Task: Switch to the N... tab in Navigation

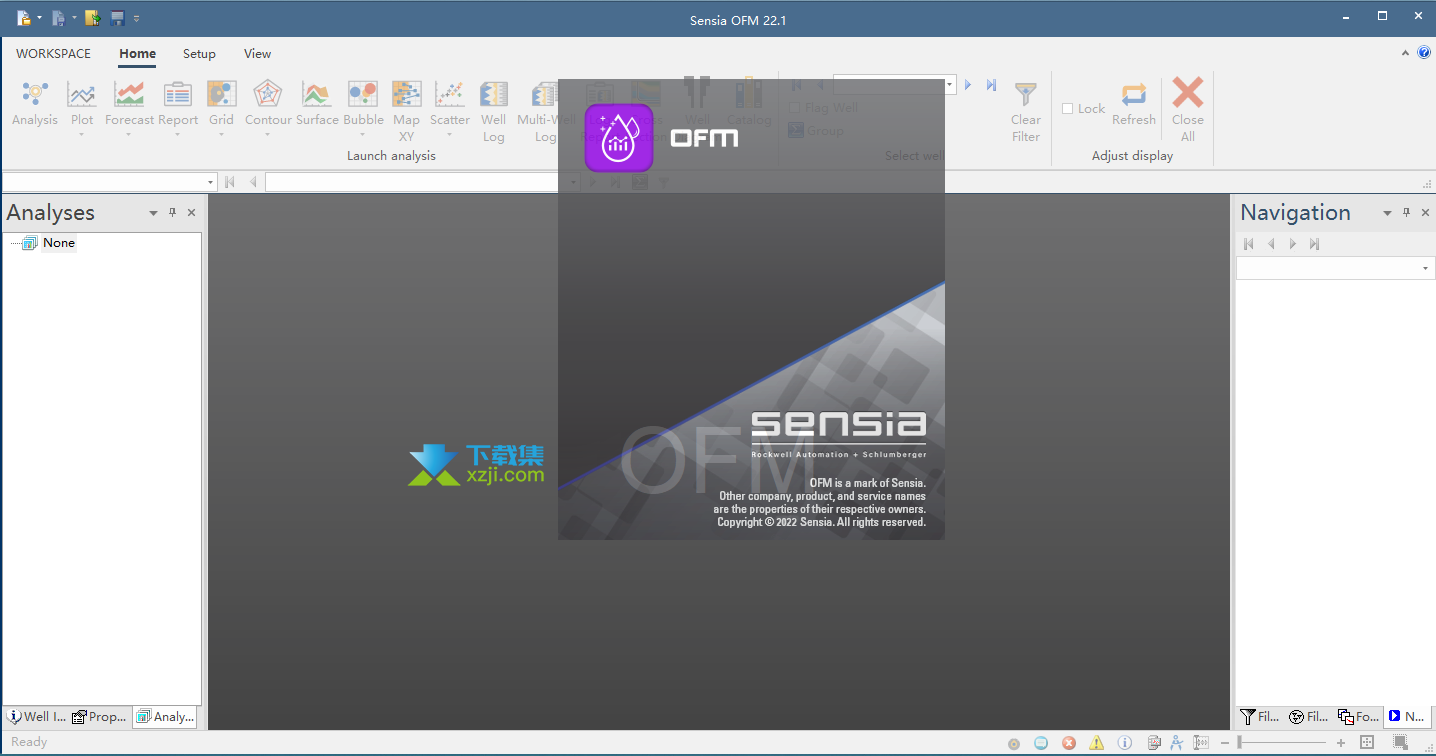Action: click(x=1407, y=717)
